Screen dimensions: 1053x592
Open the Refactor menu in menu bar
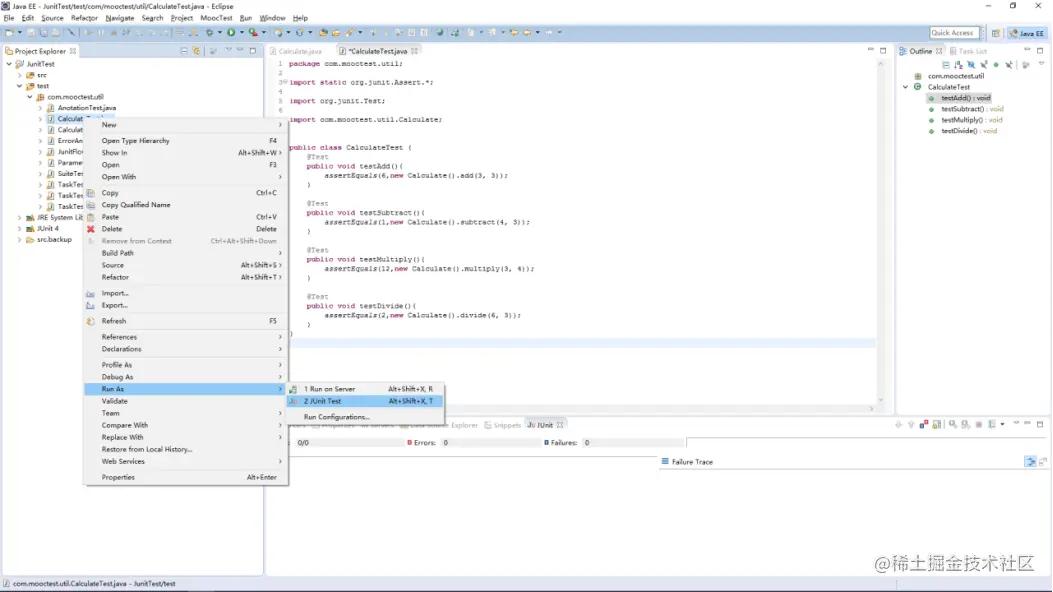(x=85, y=18)
